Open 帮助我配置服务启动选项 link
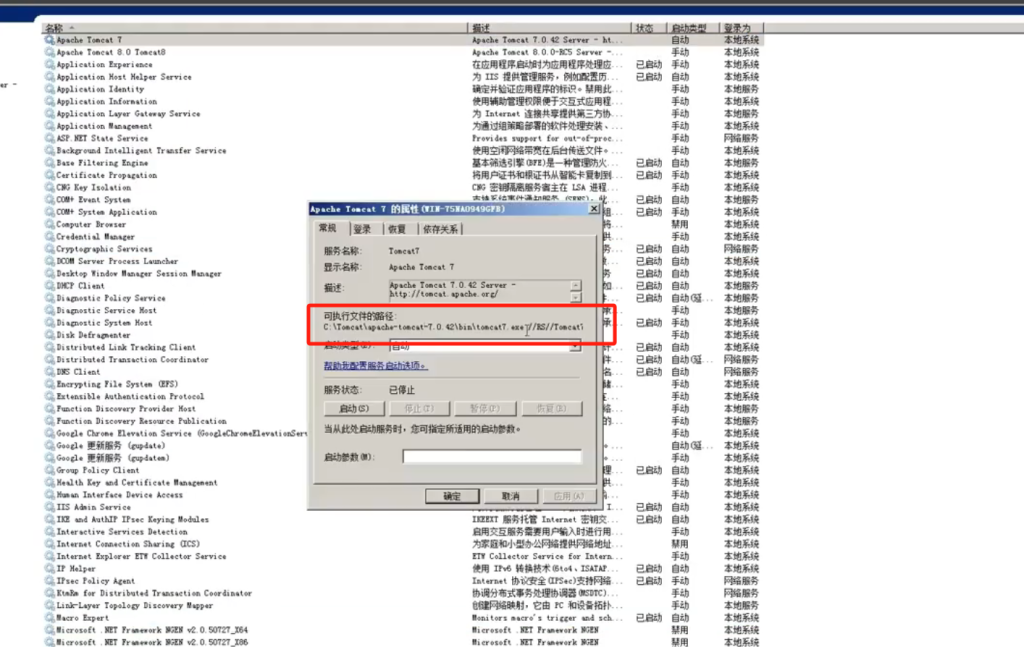Image resolution: width=1024 pixels, height=647 pixels. click(376, 366)
